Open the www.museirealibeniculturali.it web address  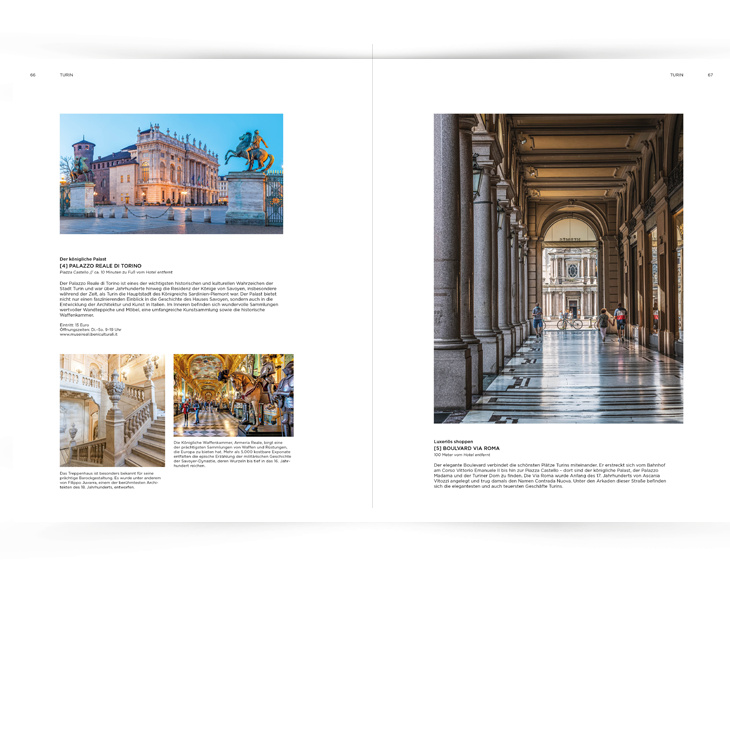88,334
